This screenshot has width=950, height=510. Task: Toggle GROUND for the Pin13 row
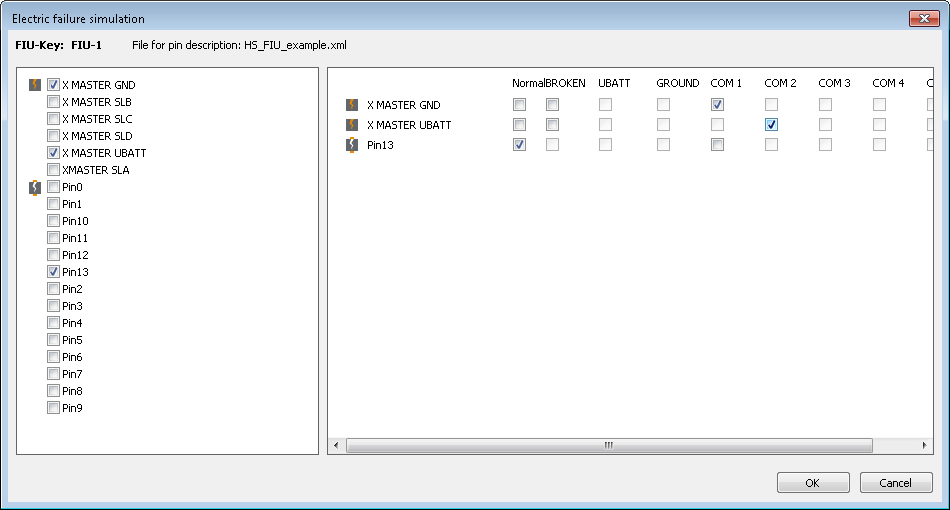[663, 145]
